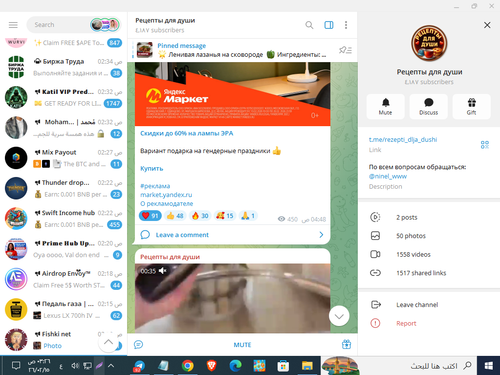
Task: Click the channel profile picture
Action: [x=429, y=43]
